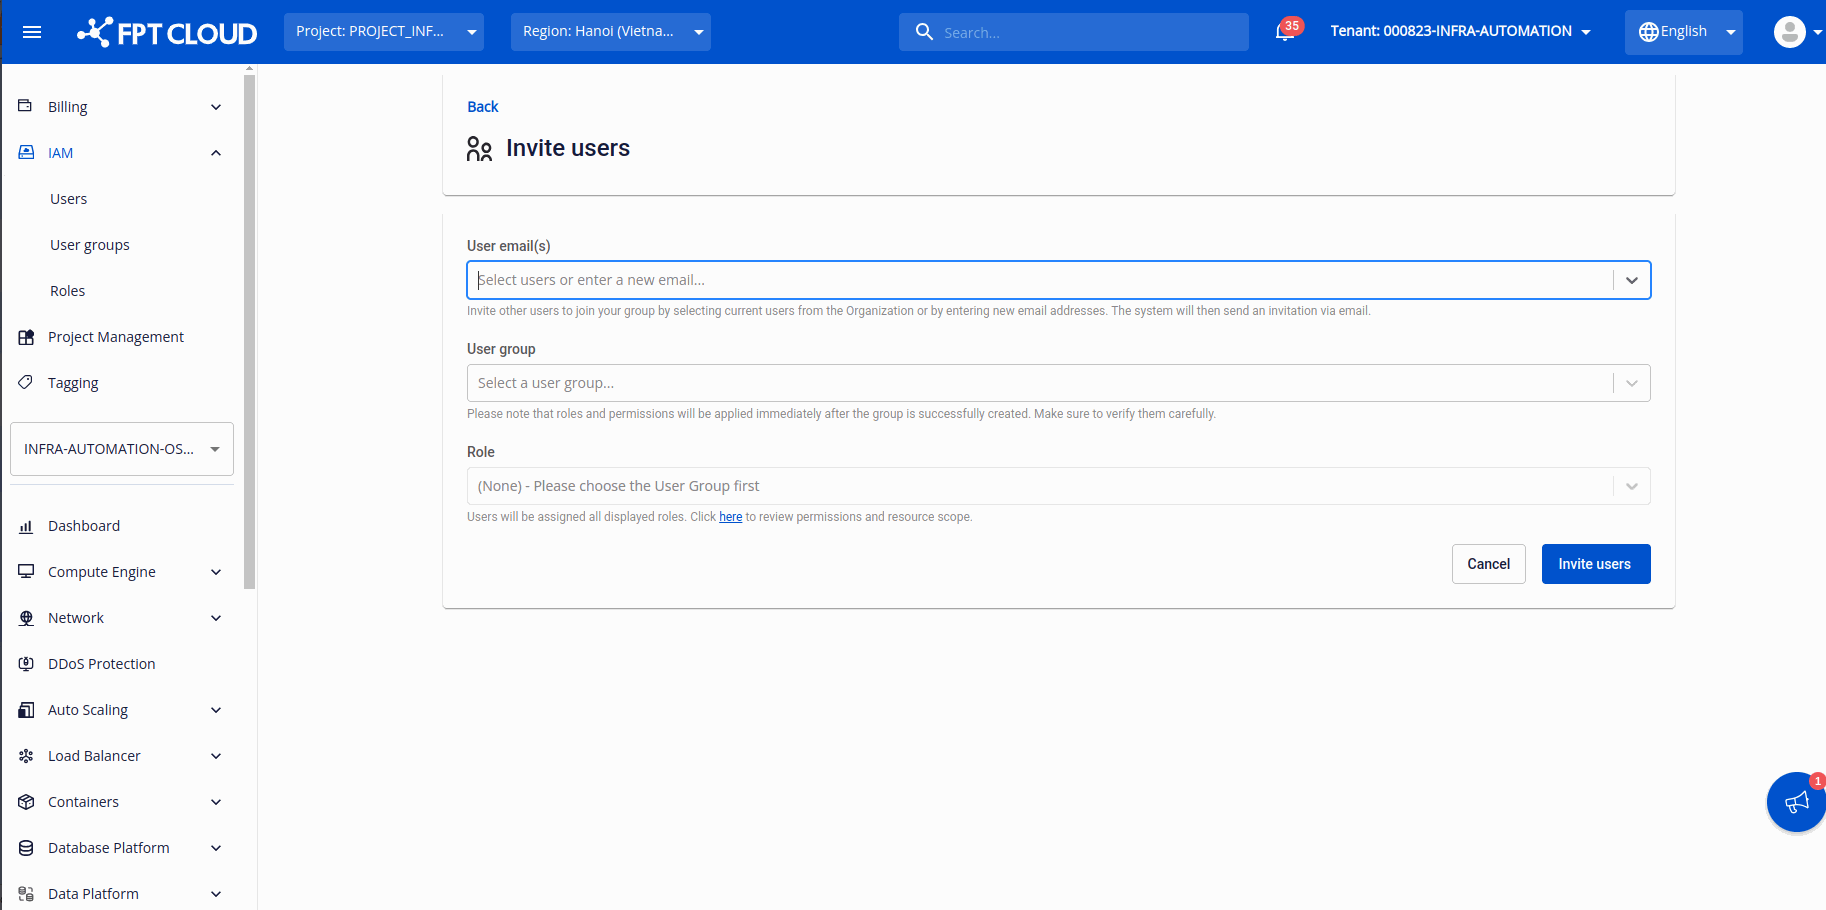Click the sidebar vertical scrollbar
The height and width of the screenshot is (910, 1826).
click(x=250, y=330)
